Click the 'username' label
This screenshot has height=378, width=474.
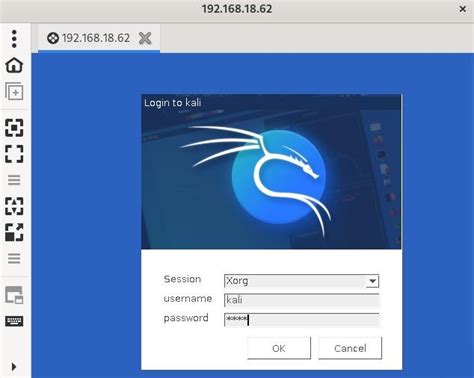pos(188,298)
